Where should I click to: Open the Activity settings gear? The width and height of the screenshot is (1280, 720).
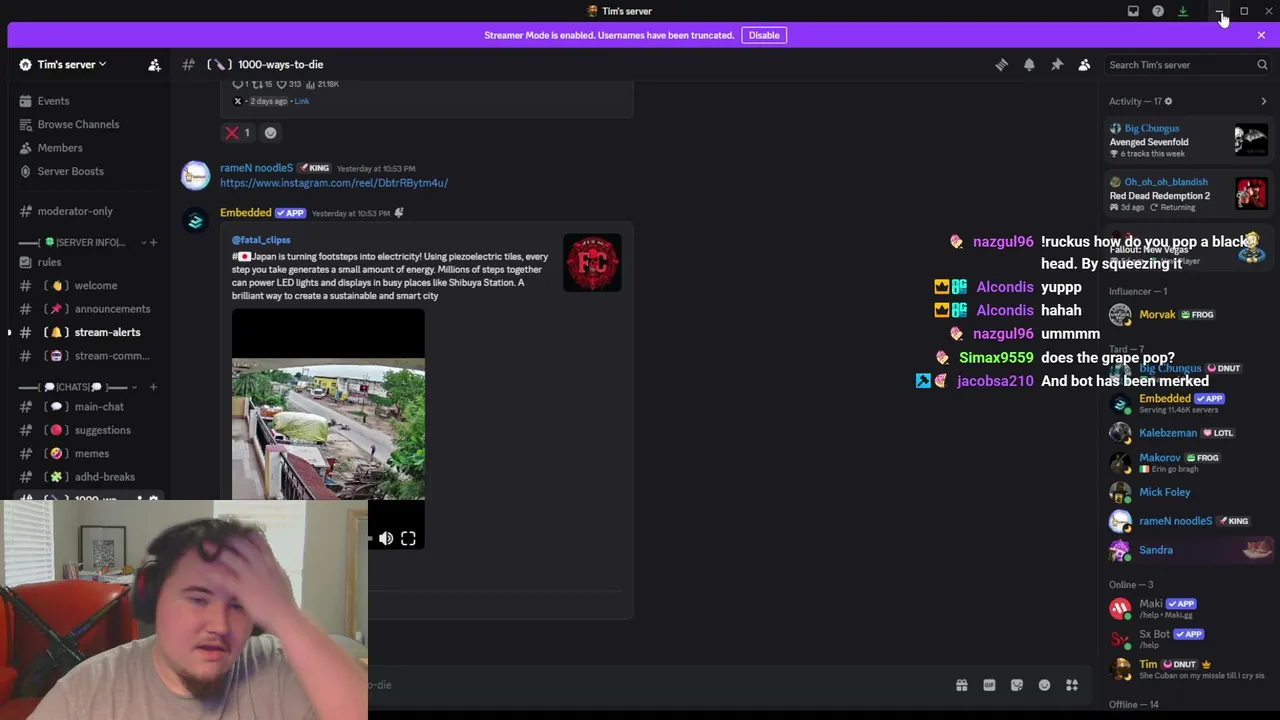[1168, 101]
